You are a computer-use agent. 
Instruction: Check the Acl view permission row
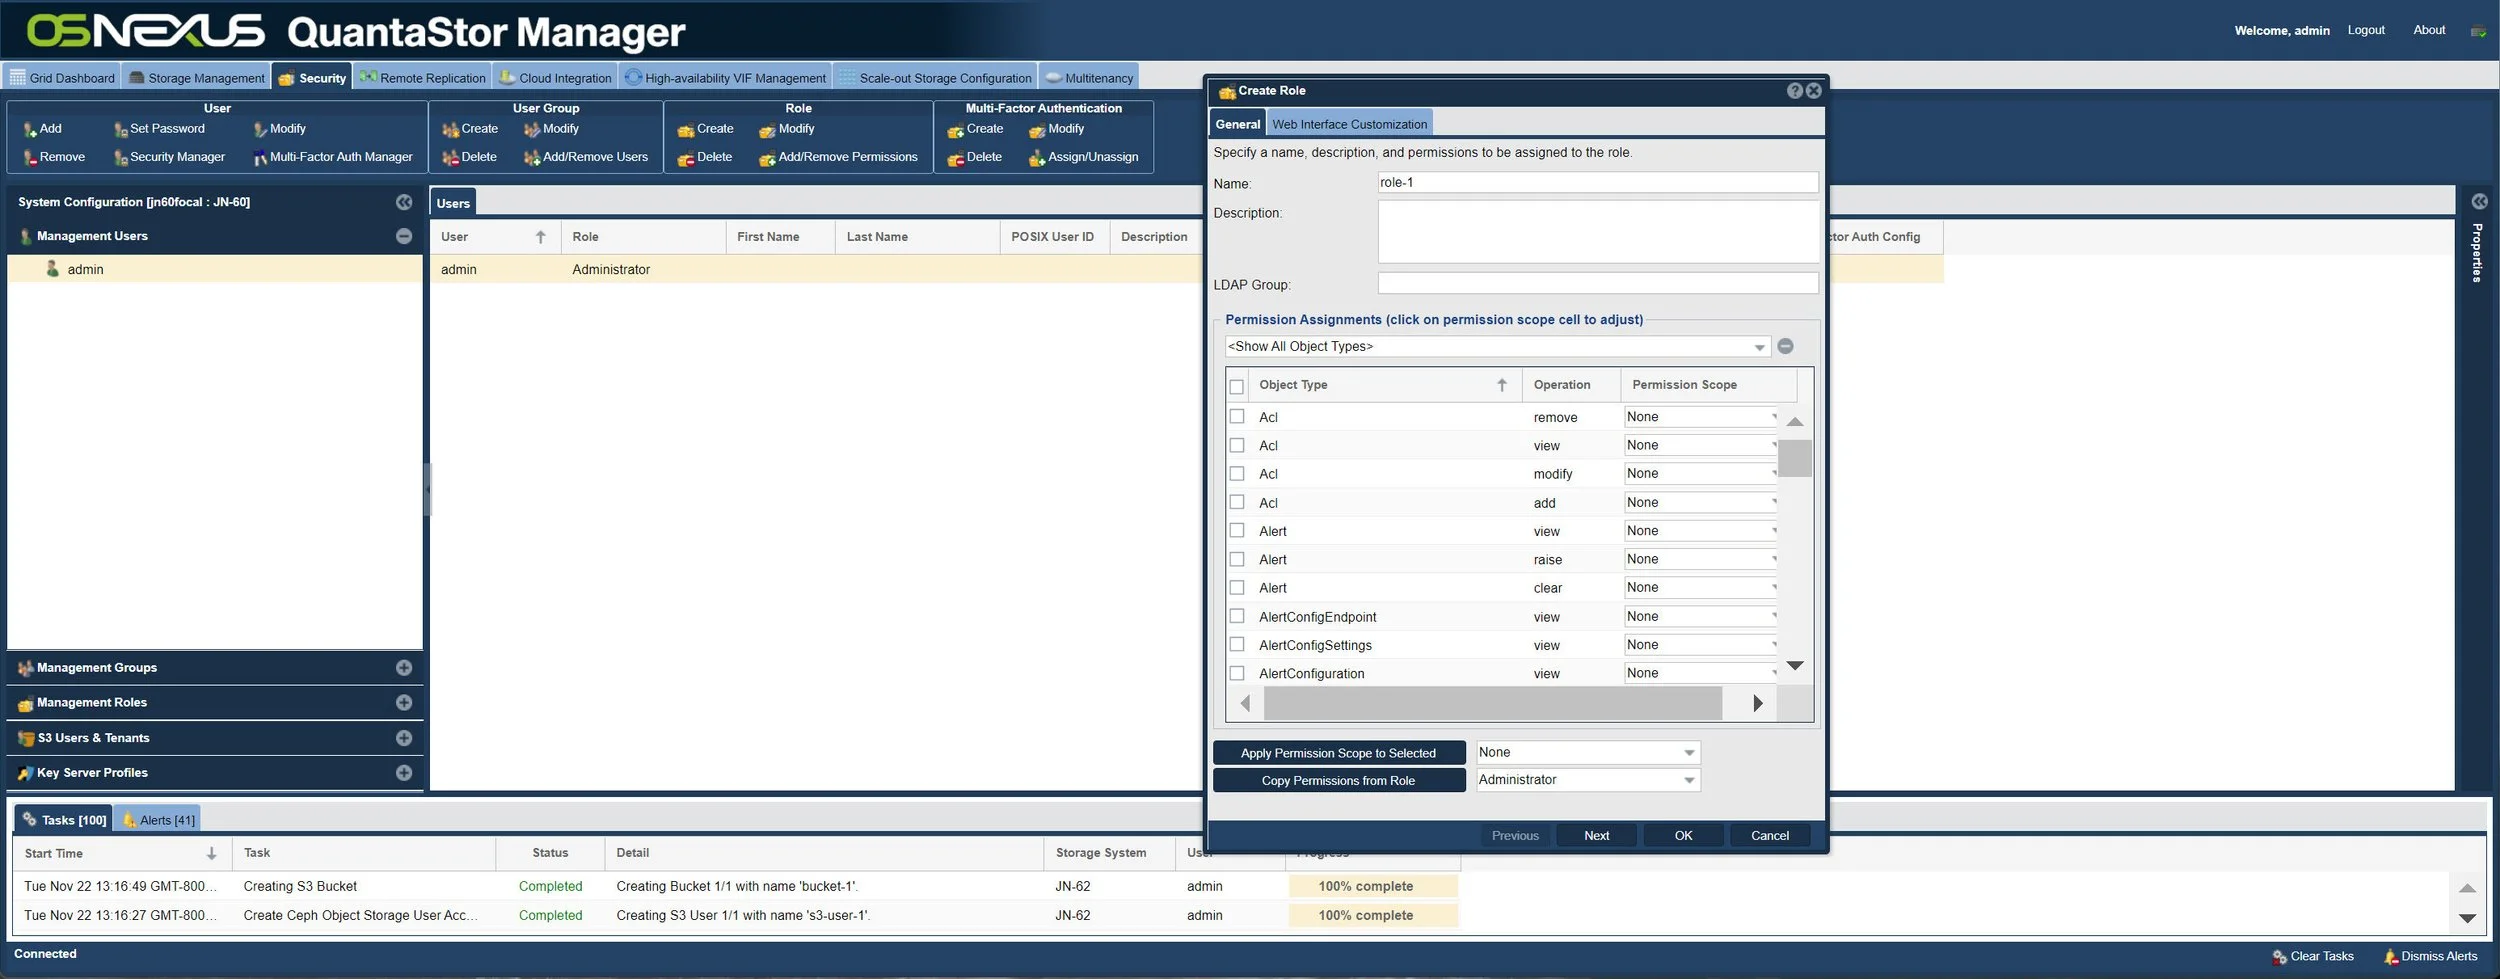pyautogui.click(x=1237, y=445)
